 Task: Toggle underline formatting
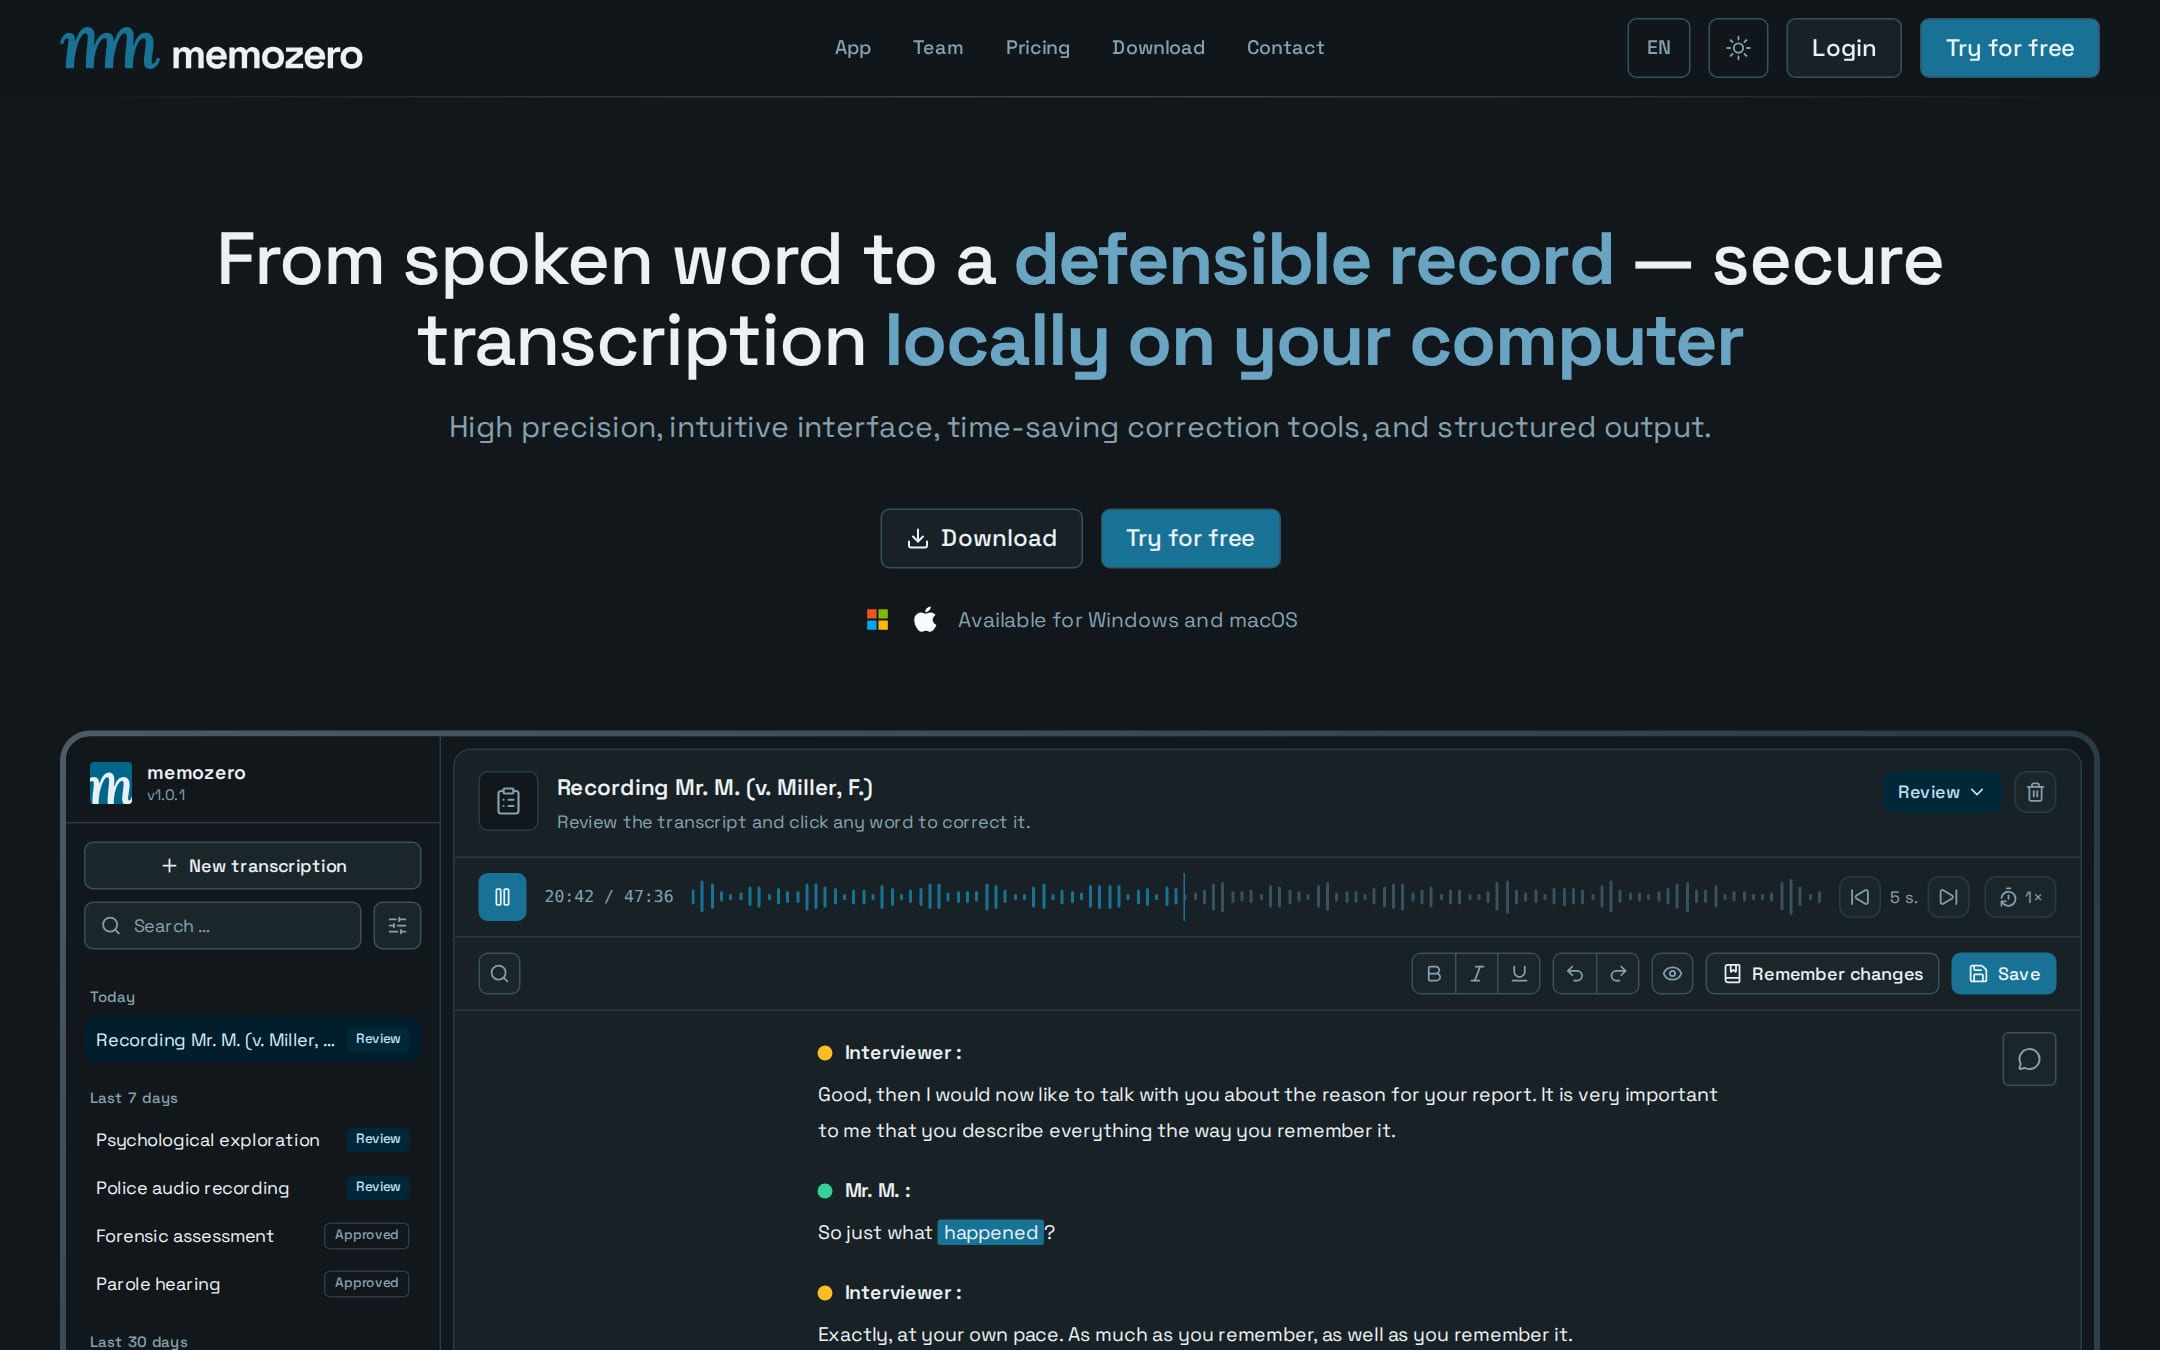tap(1519, 974)
